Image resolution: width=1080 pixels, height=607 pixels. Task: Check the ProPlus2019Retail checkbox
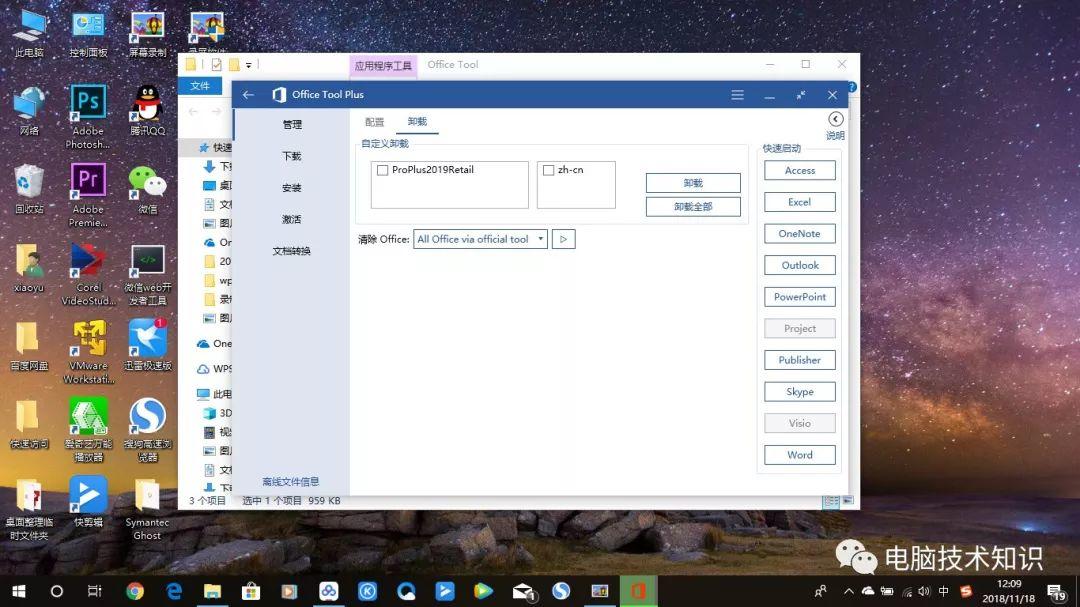point(382,170)
